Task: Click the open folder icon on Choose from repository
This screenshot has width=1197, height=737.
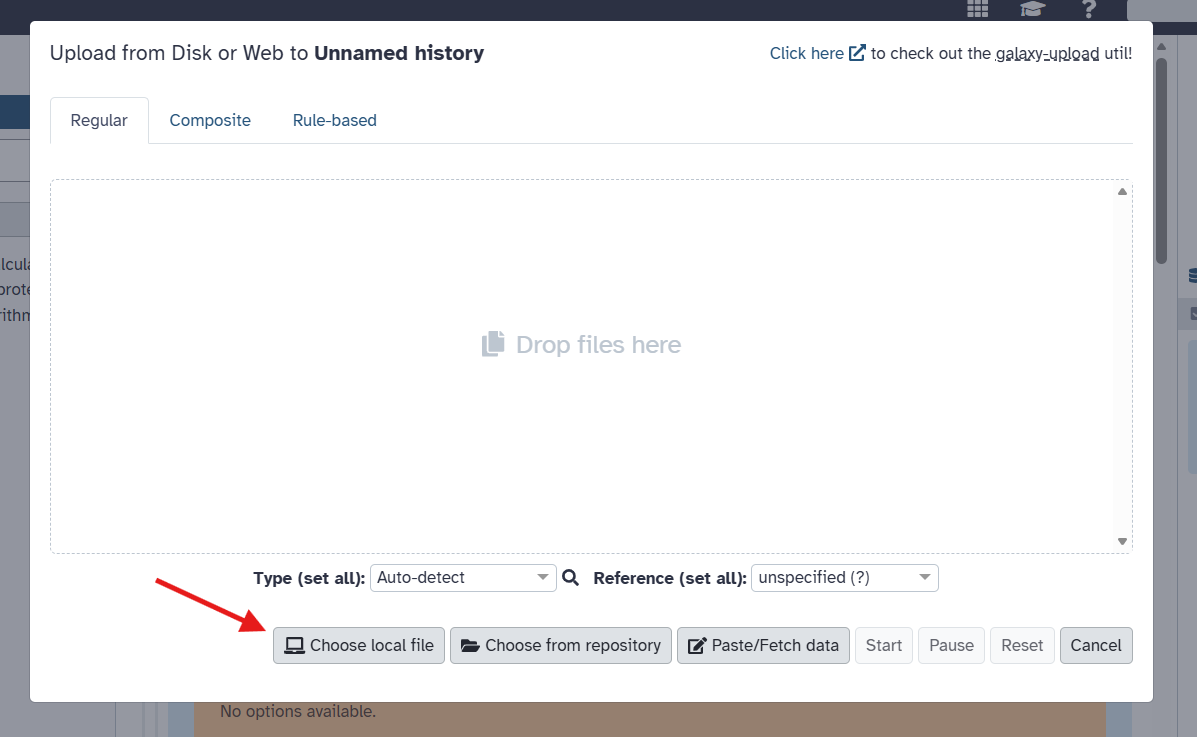Action: [470, 646]
